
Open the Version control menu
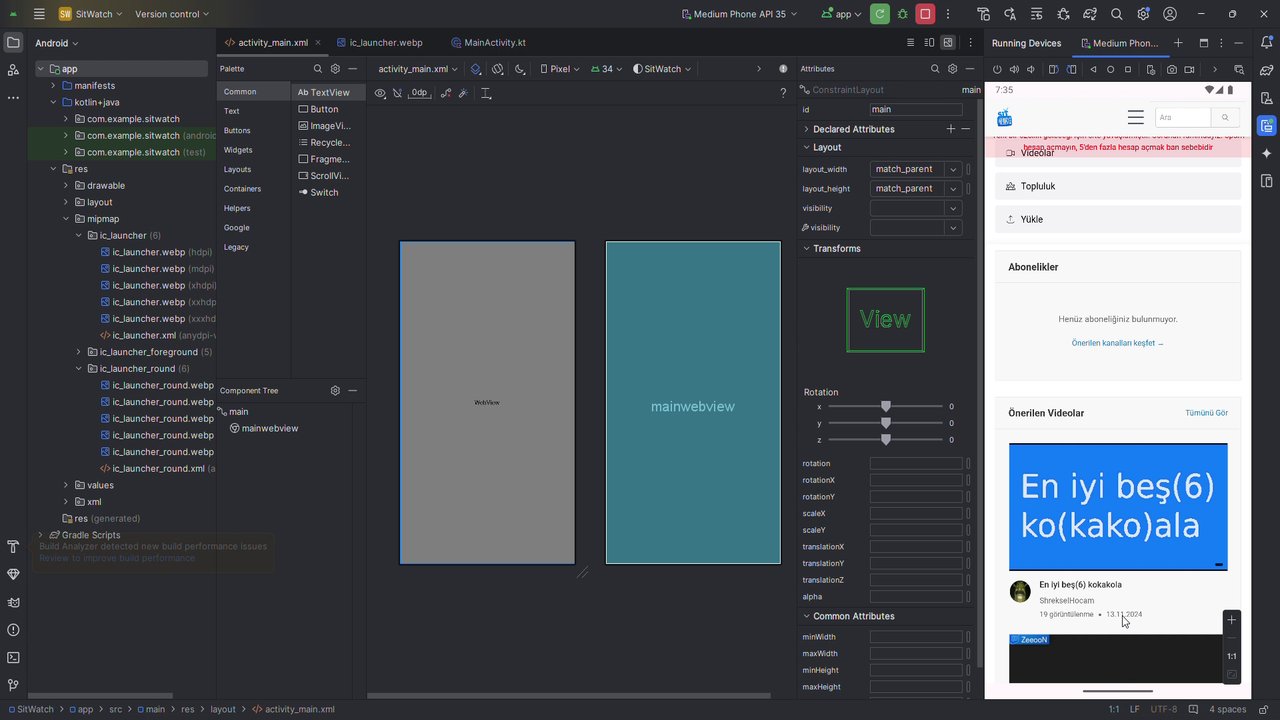(x=172, y=14)
